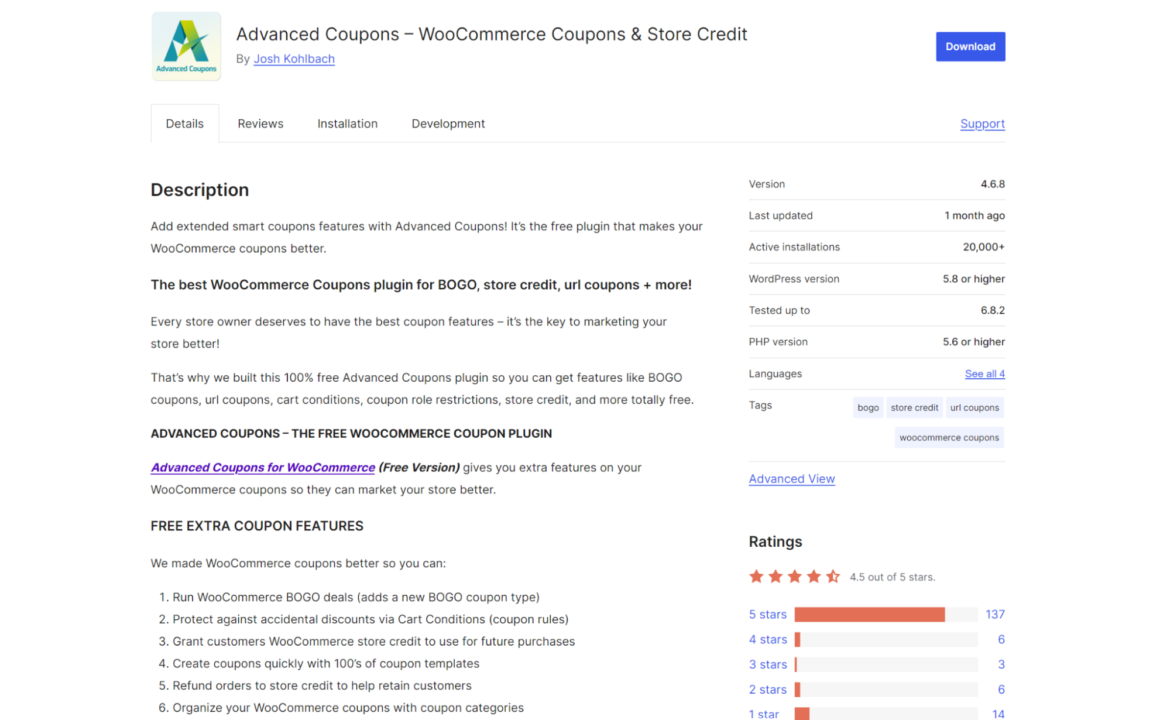The height and width of the screenshot is (720, 1170).
Task: Open the Advanced View link
Action: click(791, 479)
